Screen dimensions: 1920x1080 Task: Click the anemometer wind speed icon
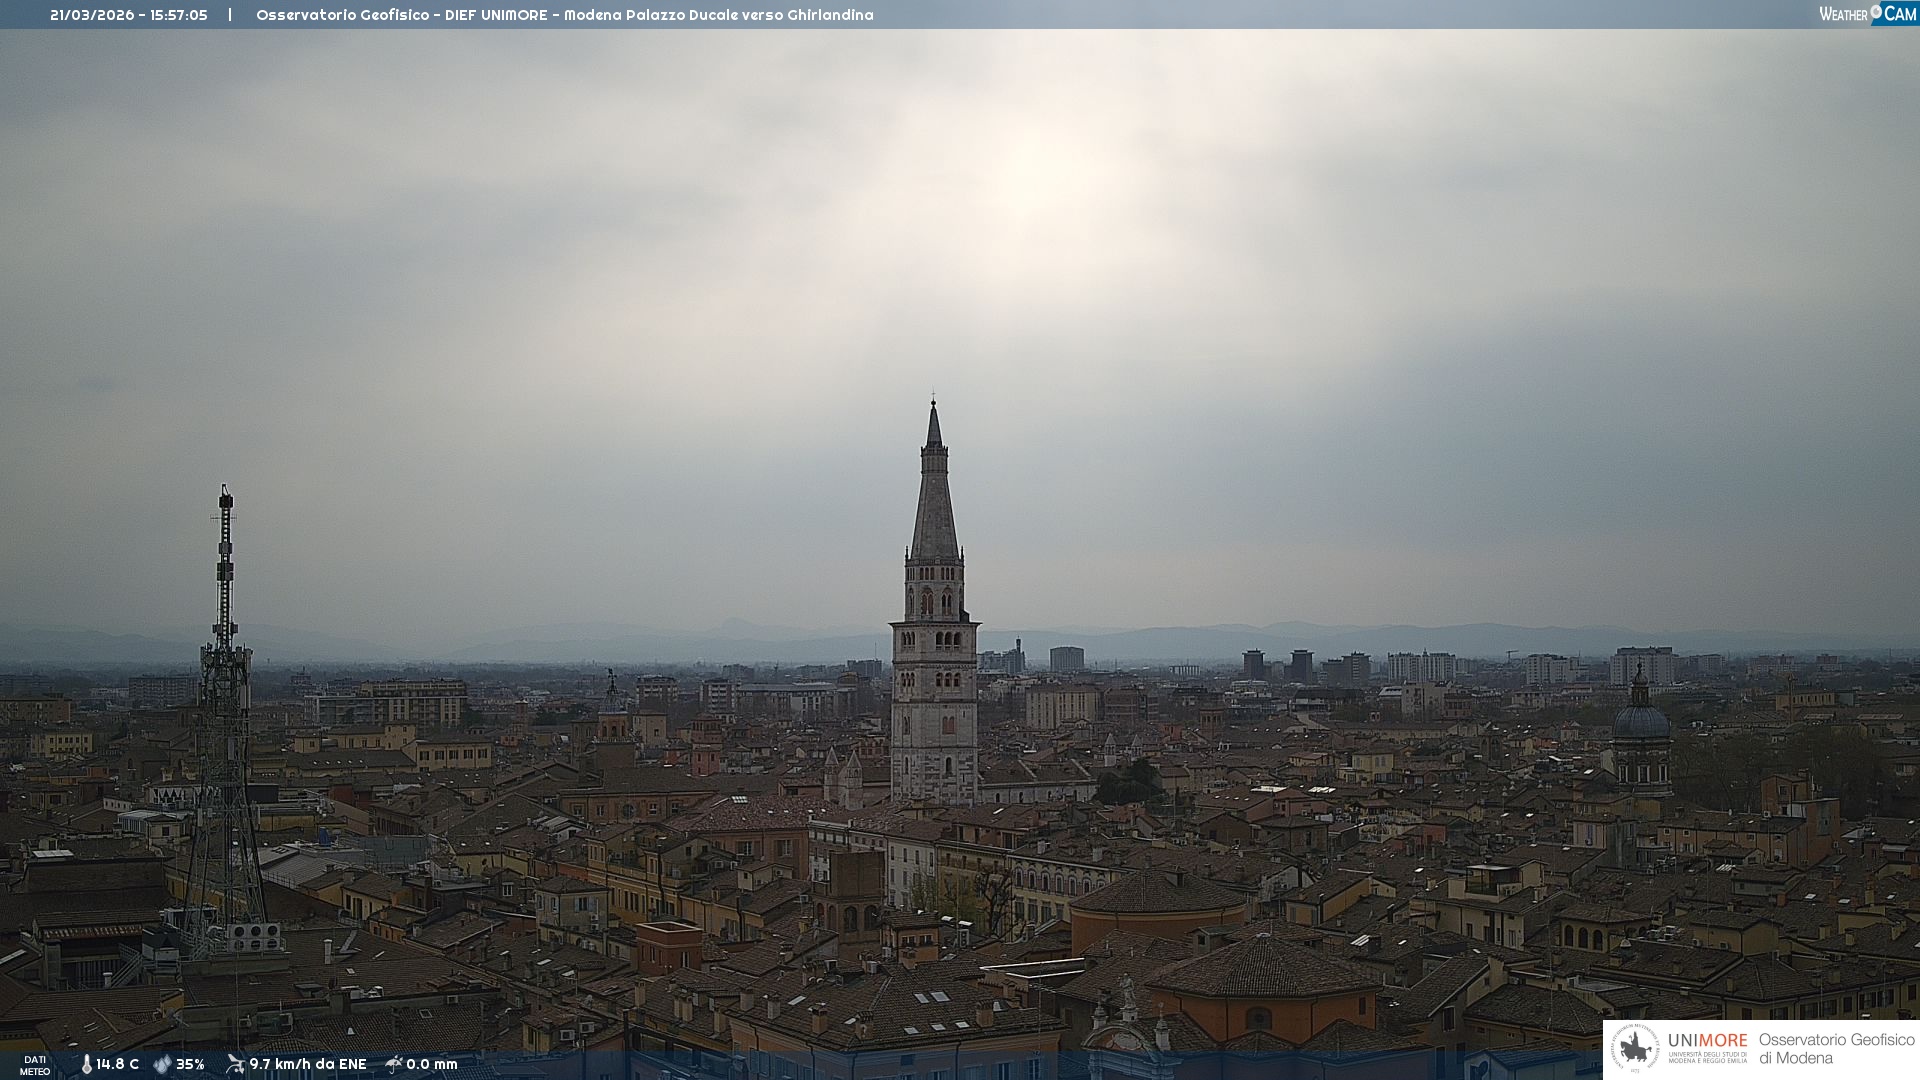point(235,1064)
